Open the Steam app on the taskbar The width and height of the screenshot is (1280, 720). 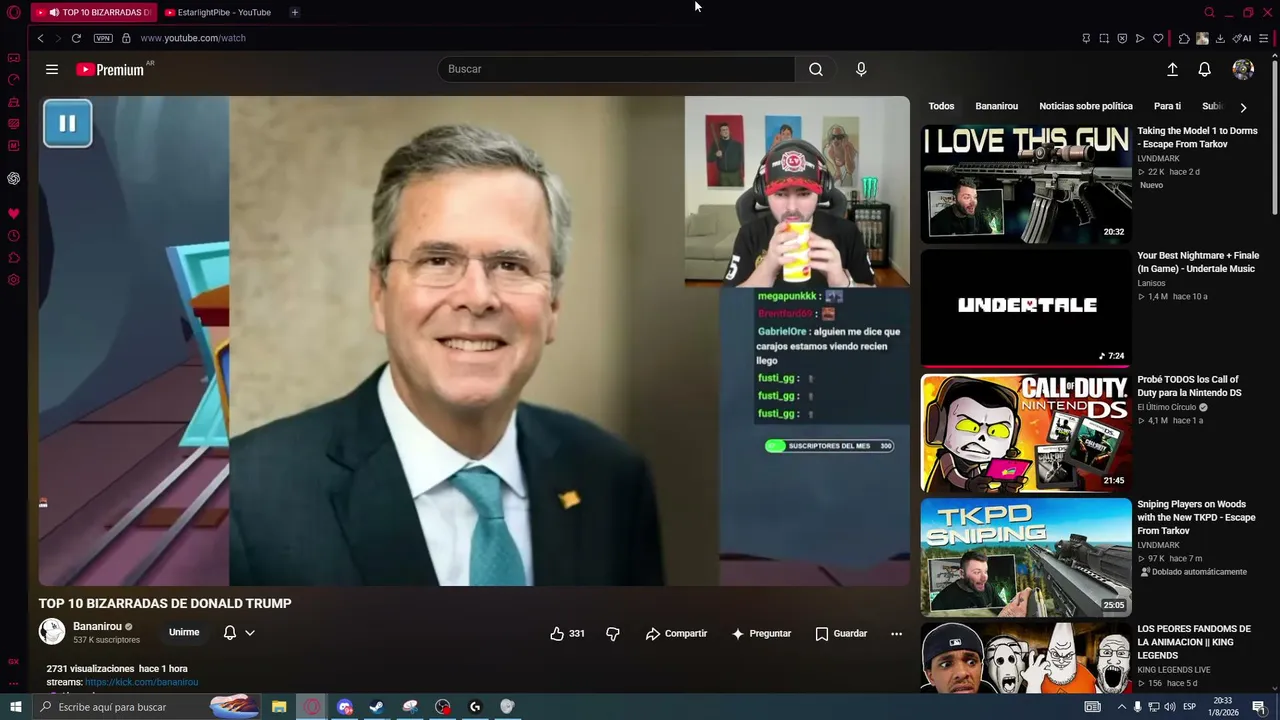pyautogui.click(x=377, y=707)
